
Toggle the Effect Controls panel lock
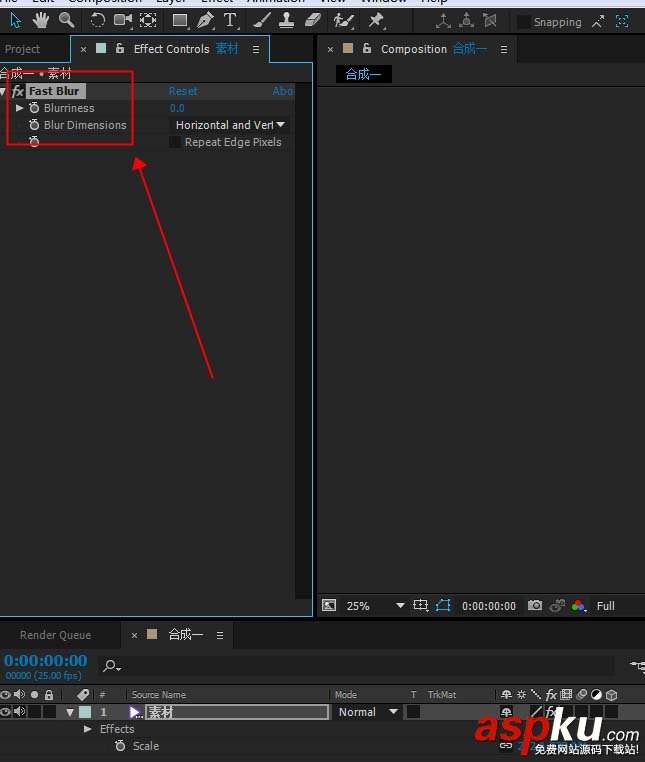click(x=120, y=49)
